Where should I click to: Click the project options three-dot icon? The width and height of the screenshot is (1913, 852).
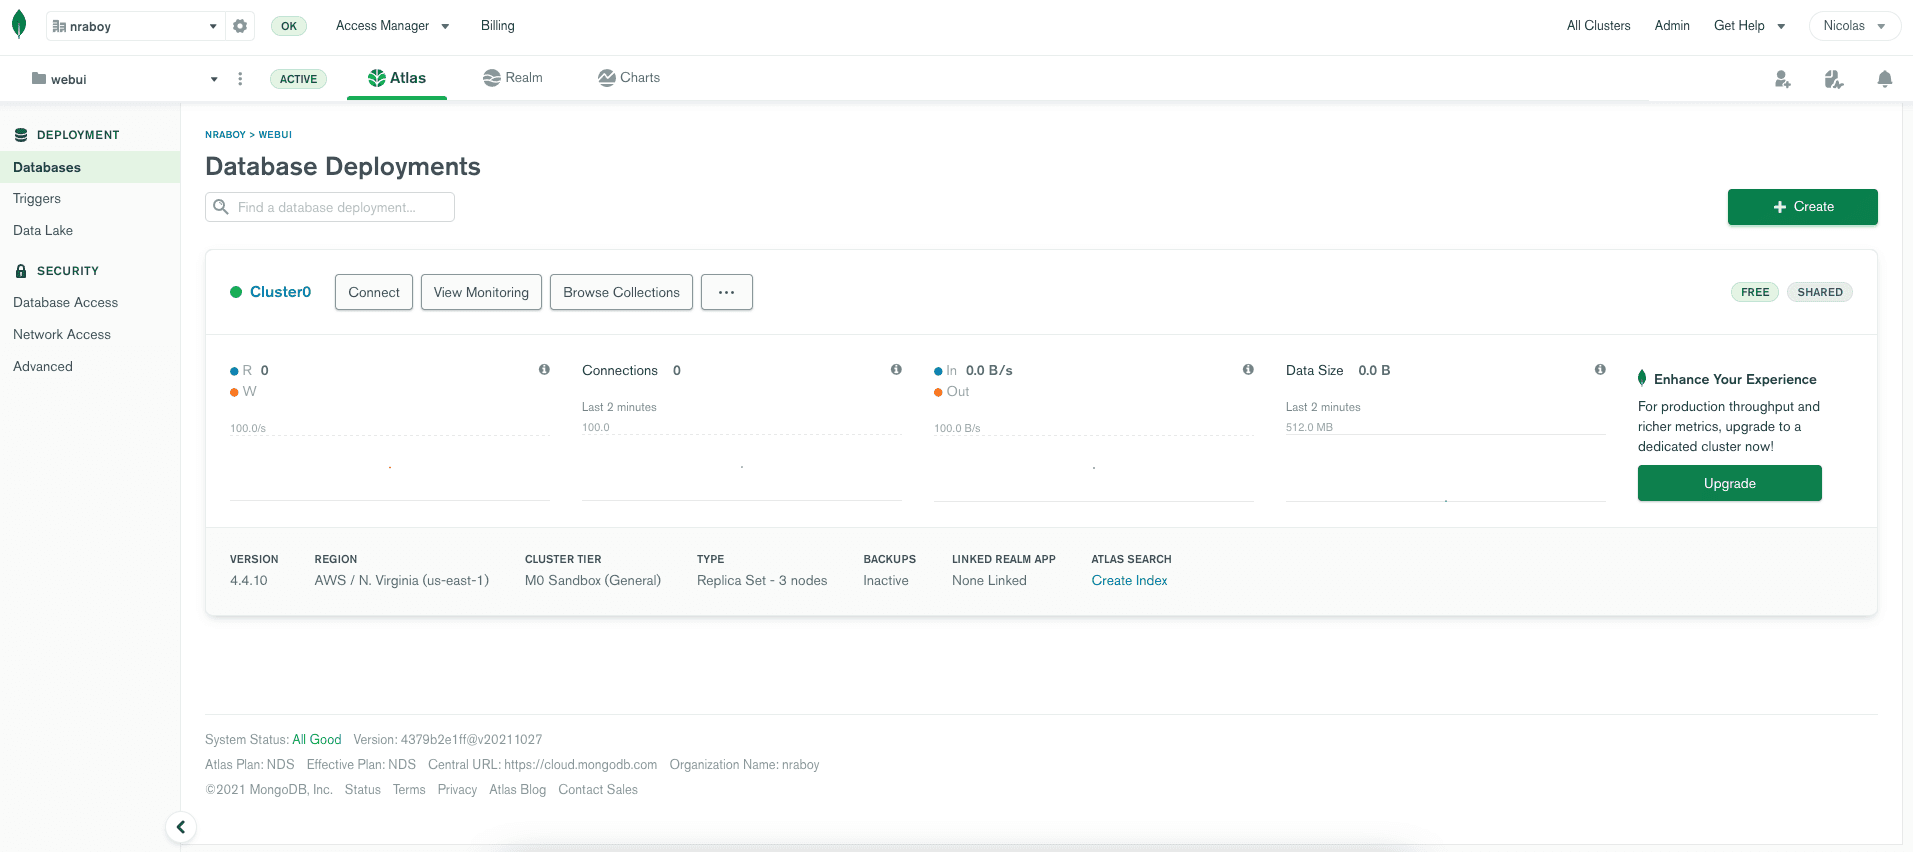pos(240,79)
